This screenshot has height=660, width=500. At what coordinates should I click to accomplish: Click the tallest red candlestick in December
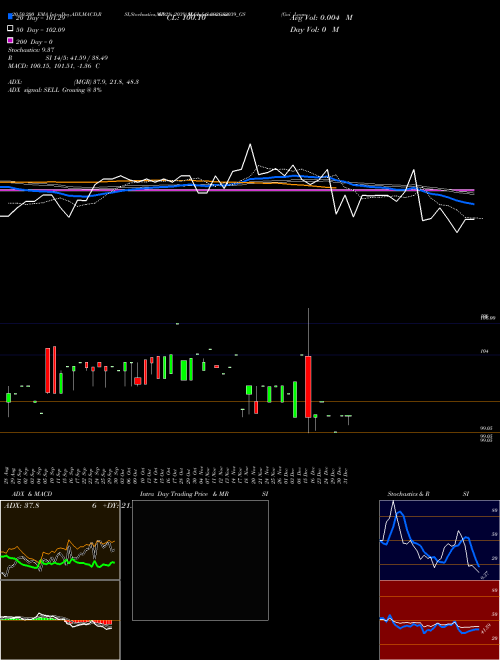tap(309, 387)
